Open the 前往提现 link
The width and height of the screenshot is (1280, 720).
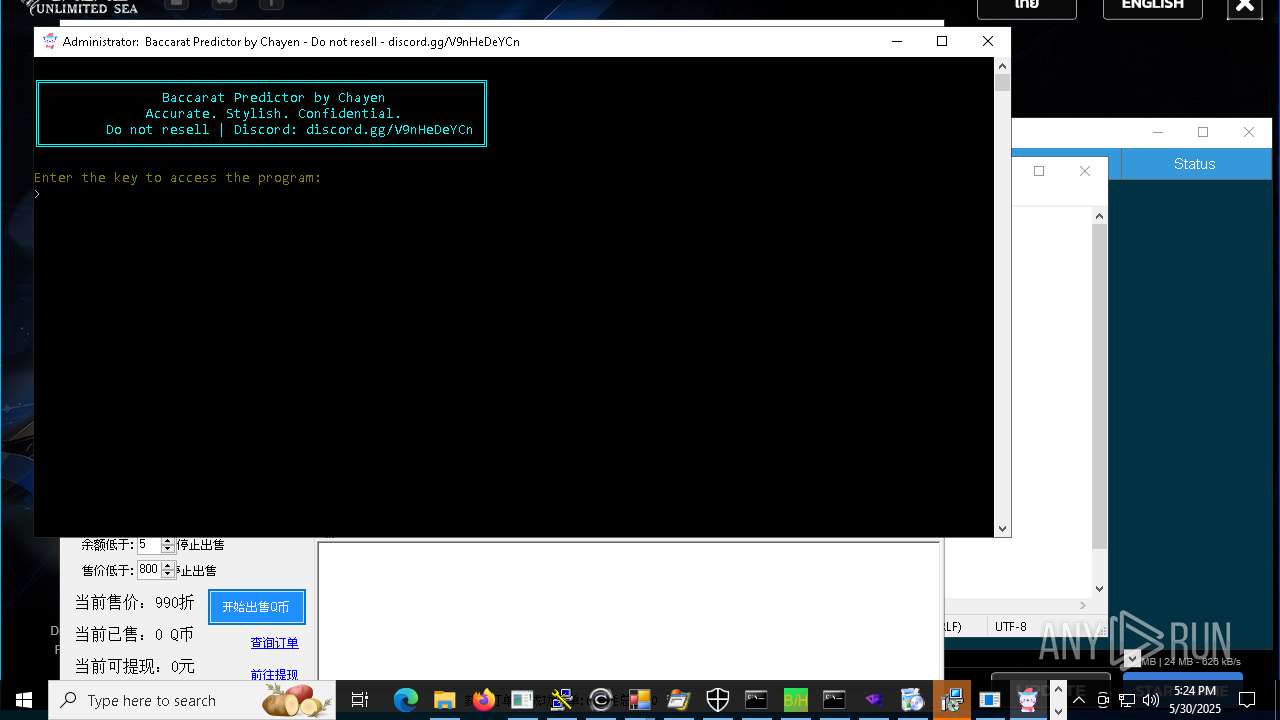(x=274, y=675)
